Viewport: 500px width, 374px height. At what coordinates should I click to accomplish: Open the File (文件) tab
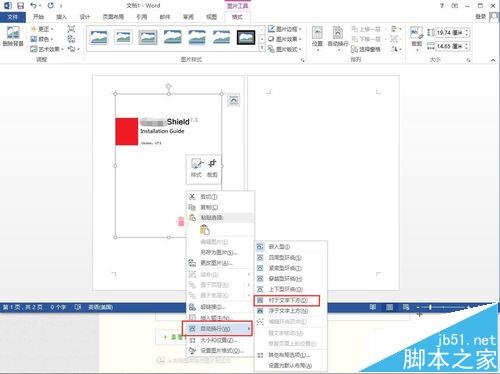click(x=13, y=17)
